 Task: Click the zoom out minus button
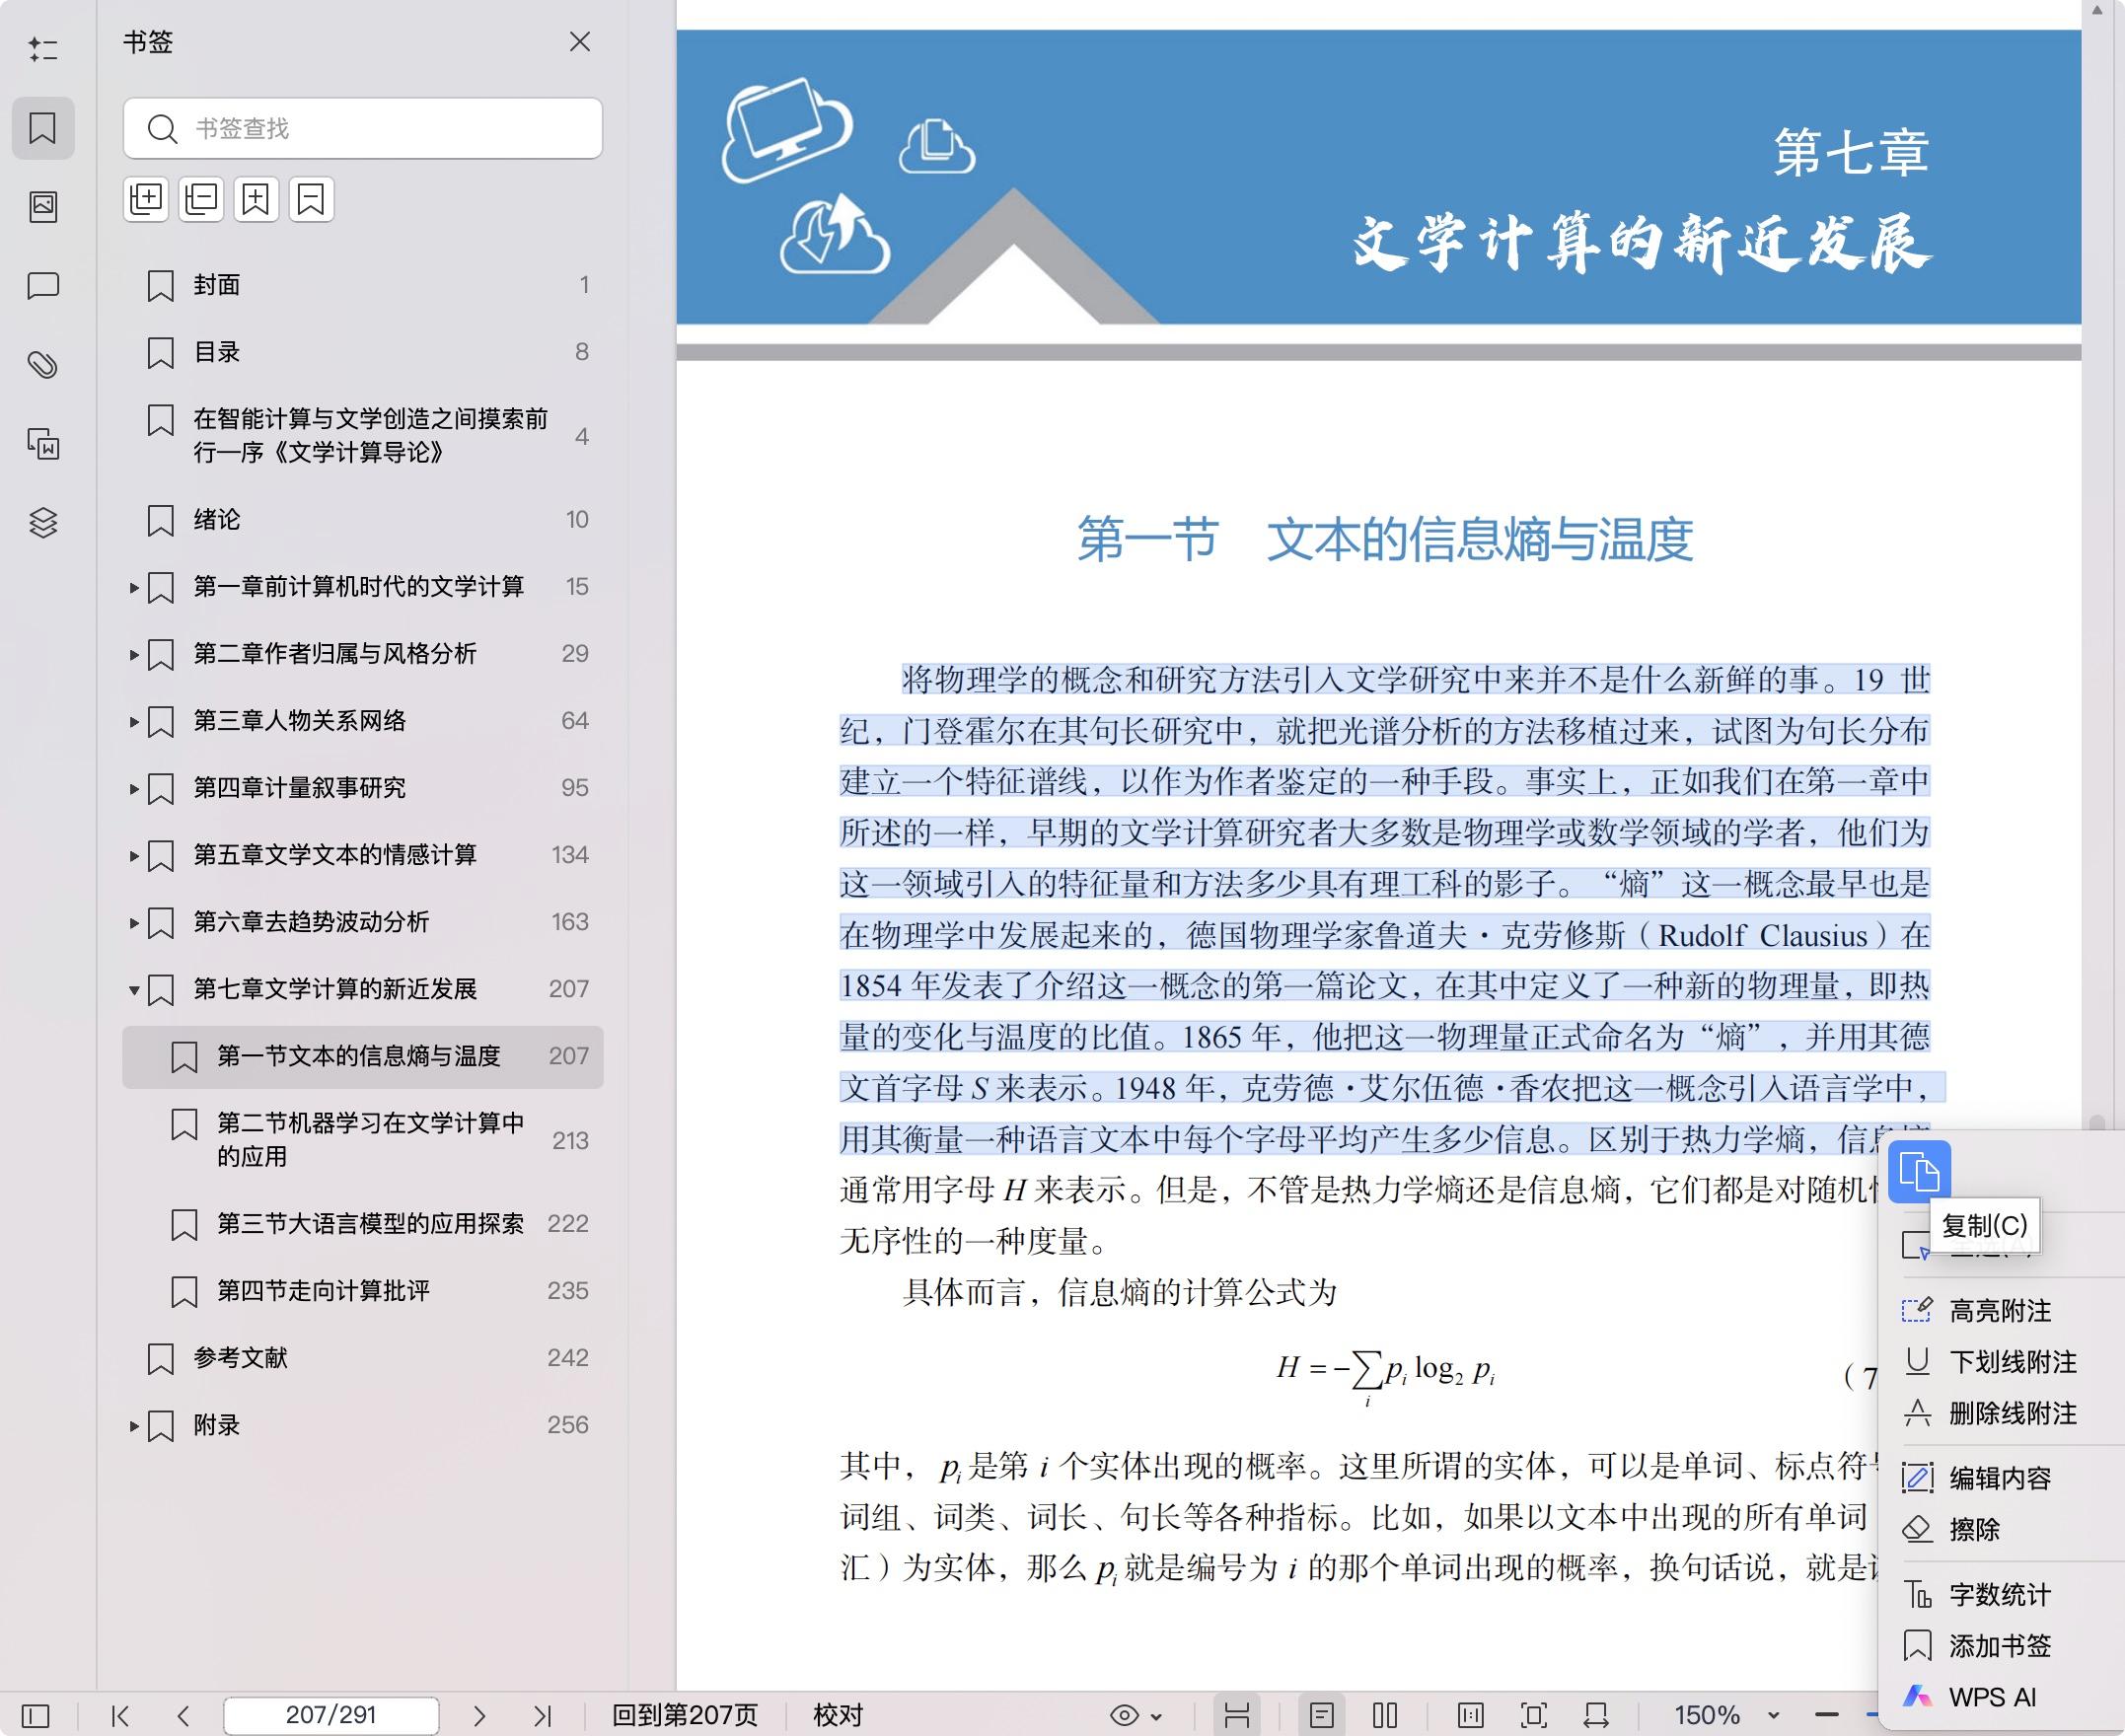[1827, 1716]
